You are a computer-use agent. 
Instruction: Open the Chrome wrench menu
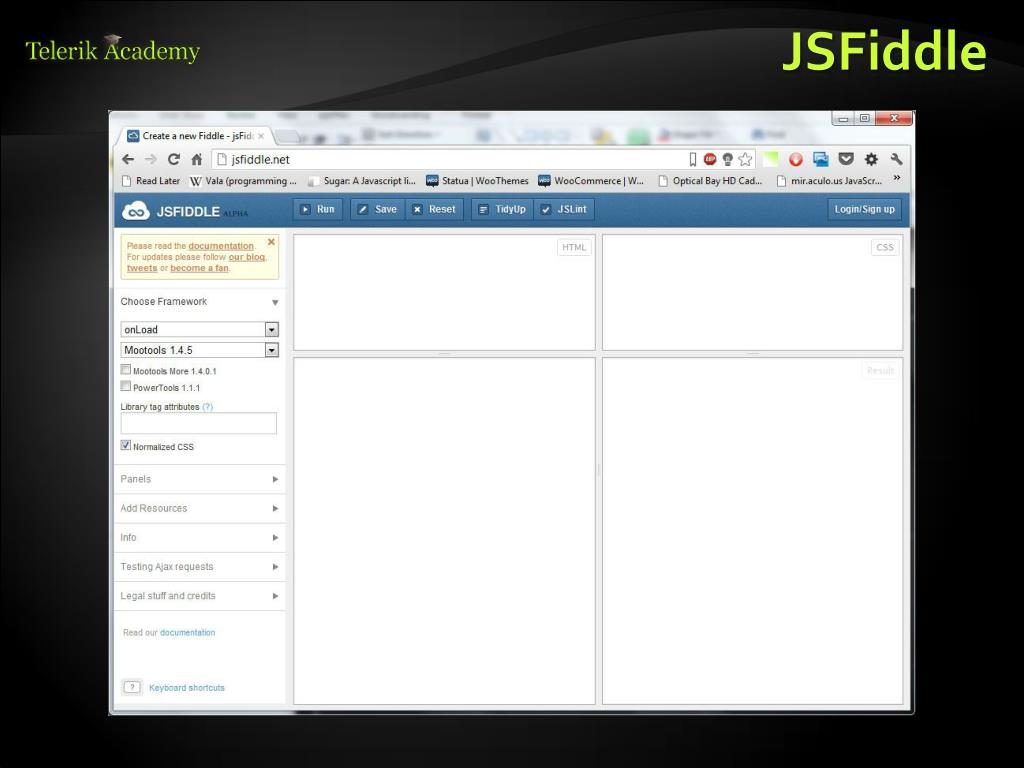click(896, 159)
